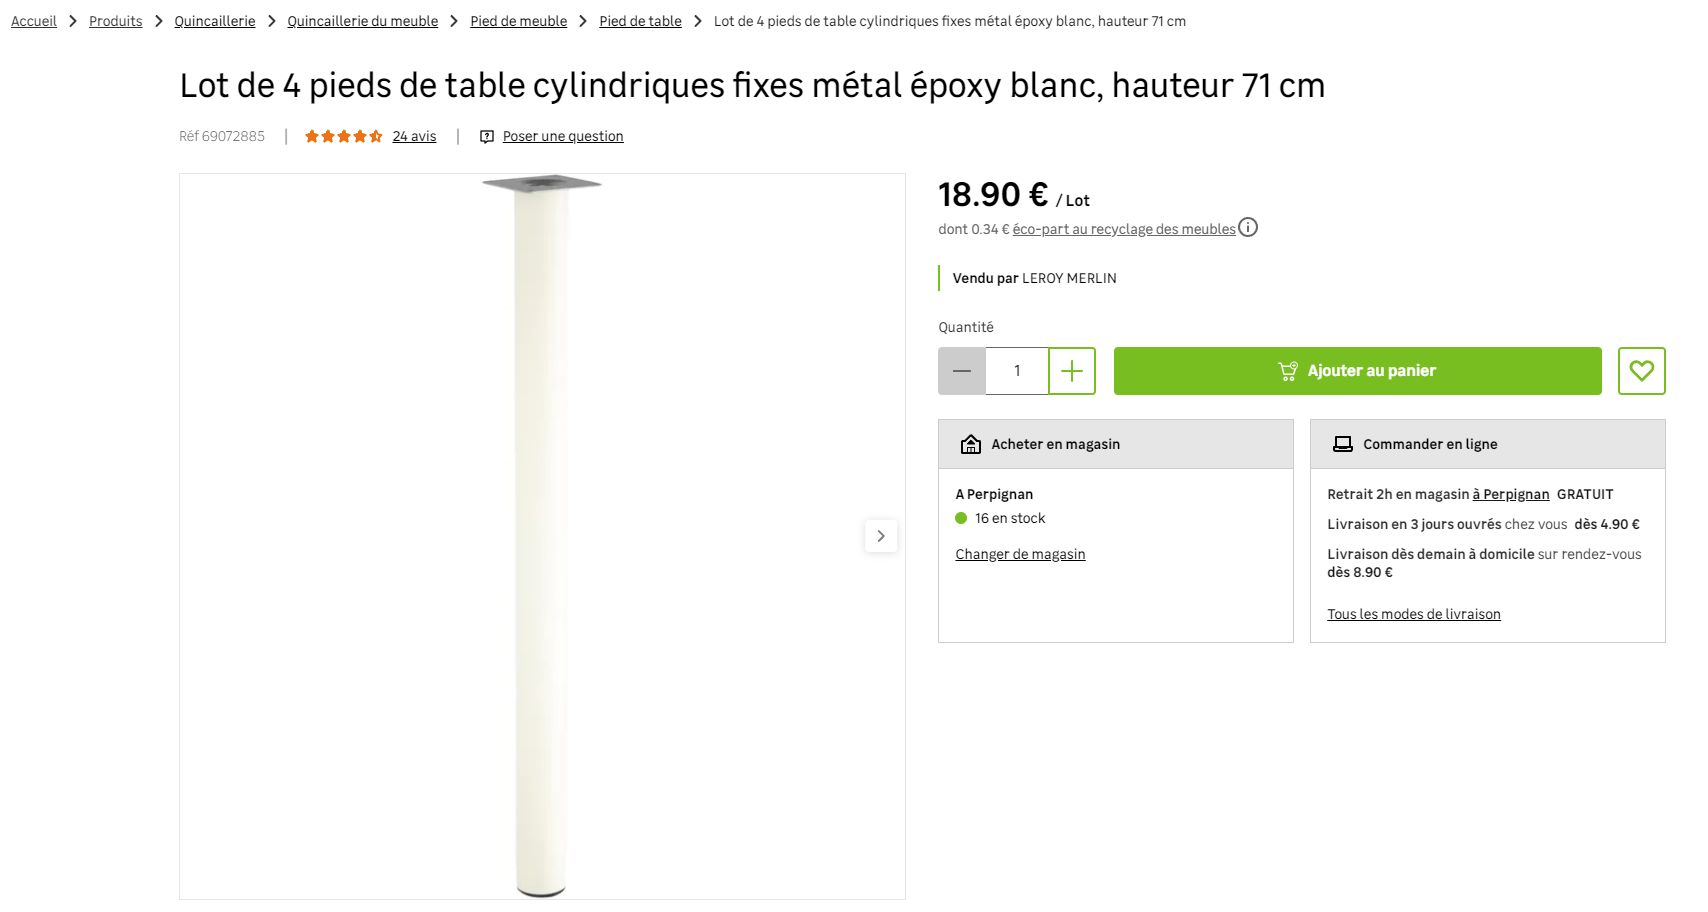Click the table leg product image

click(541, 536)
